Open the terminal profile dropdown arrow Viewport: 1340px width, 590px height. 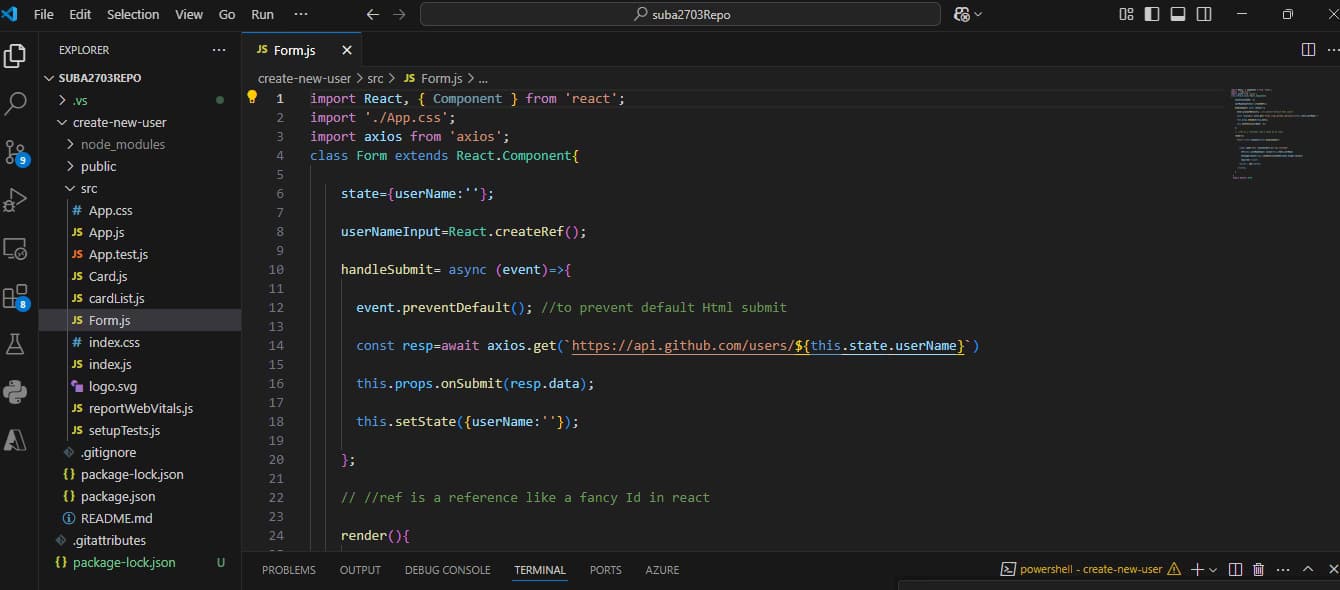(1212, 568)
